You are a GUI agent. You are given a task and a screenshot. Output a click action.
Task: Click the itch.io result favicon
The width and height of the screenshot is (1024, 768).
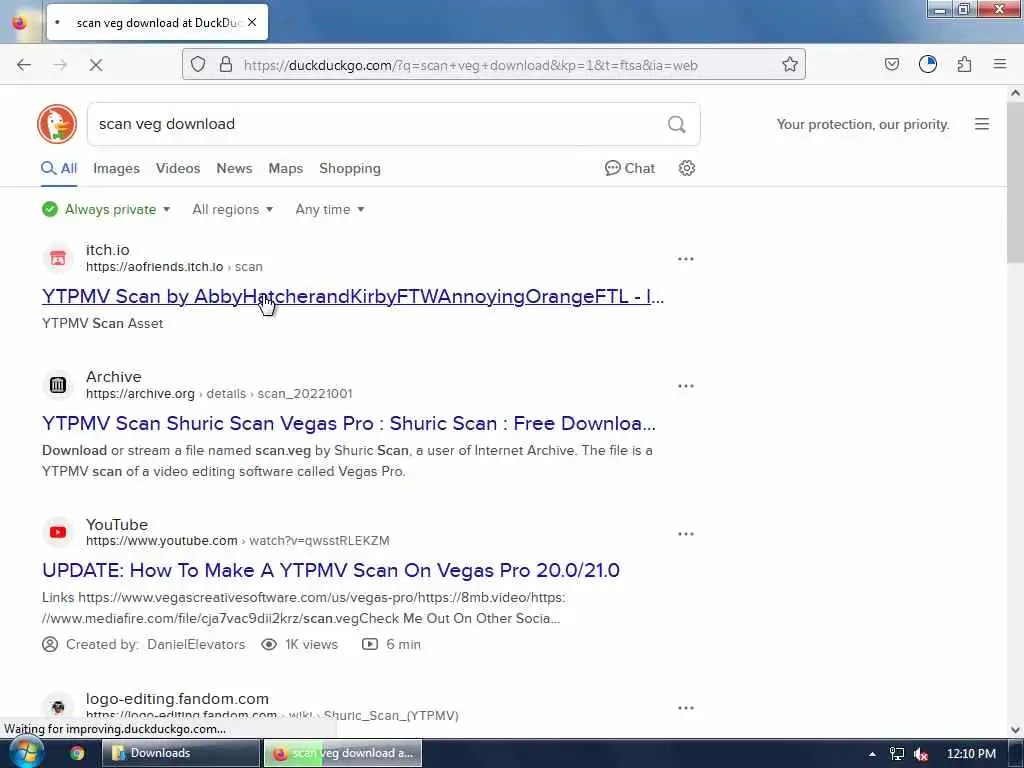pos(58,258)
